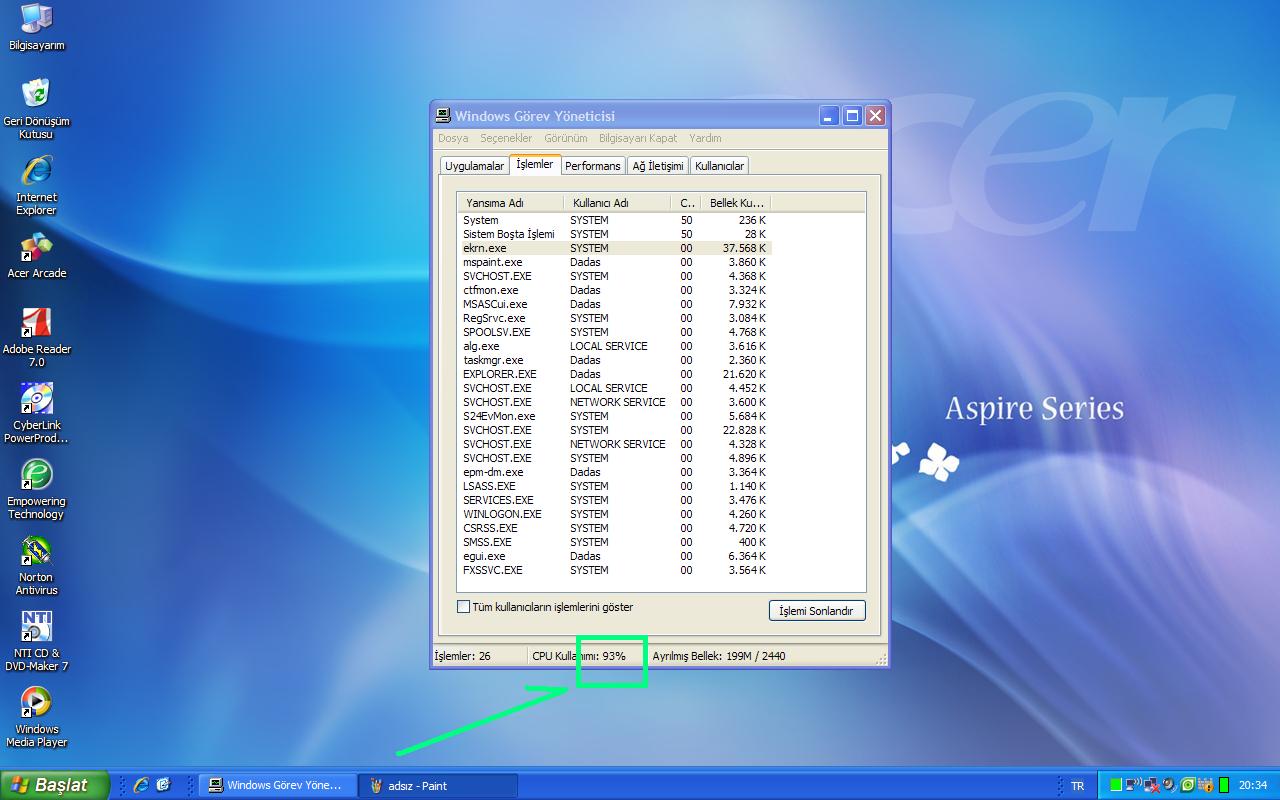Select the mspaint.exe process row
The width and height of the screenshot is (1280, 800).
615,262
